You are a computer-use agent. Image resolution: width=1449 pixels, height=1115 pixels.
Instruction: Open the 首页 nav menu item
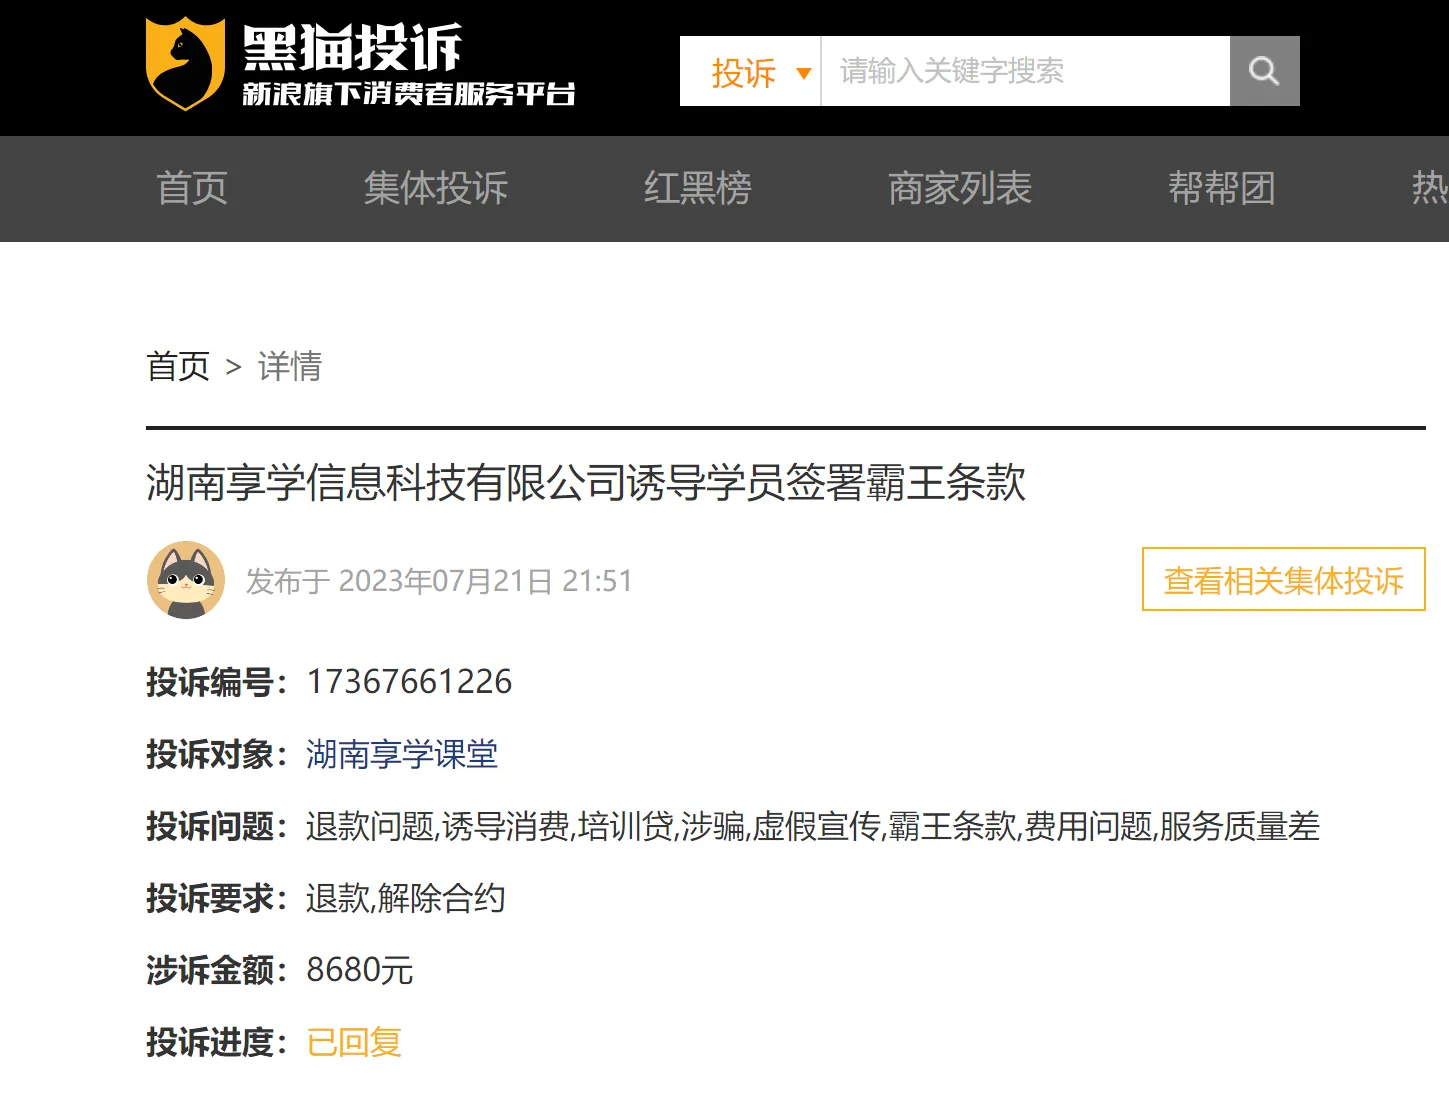[x=192, y=188]
